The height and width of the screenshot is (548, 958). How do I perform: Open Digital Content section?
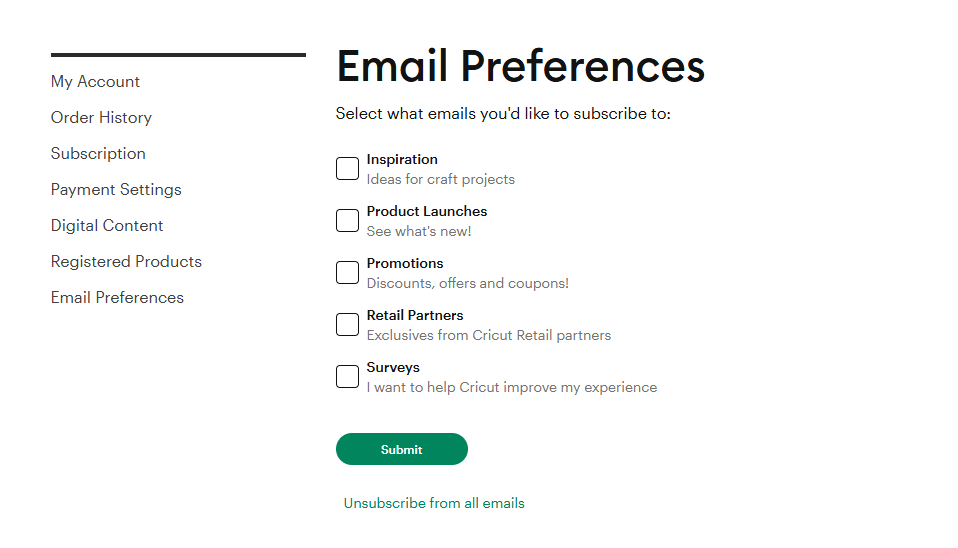[107, 226]
